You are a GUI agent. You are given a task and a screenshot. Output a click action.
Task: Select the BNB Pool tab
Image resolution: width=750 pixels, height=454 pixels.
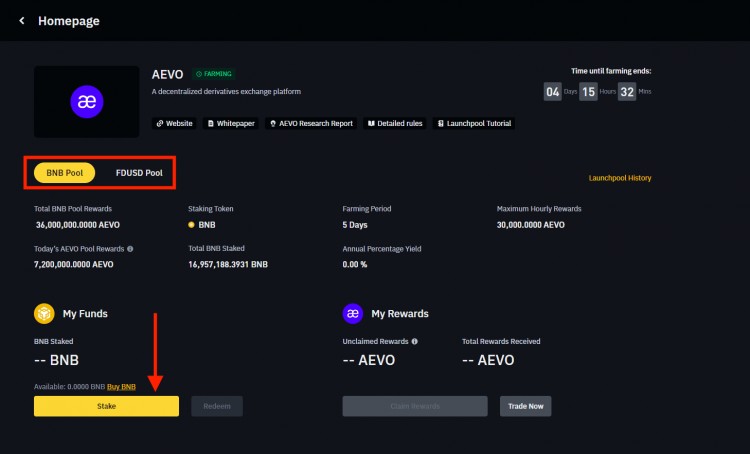tap(65, 173)
